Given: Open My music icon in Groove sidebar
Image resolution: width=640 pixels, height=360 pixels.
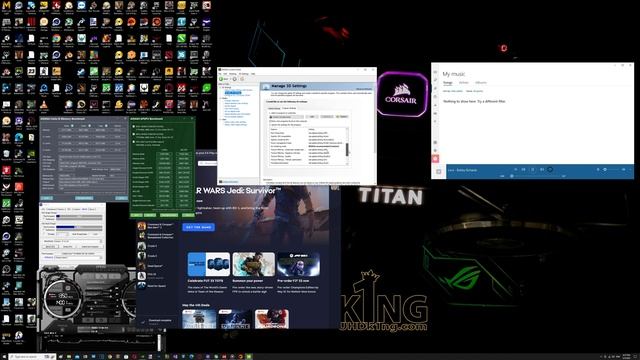Looking at the screenshot, I should [435, 88].
